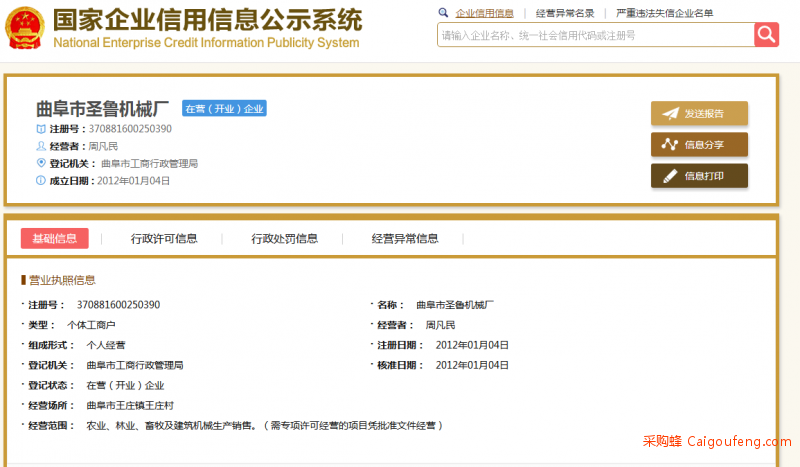This screenshot has height=467, width=800.
Task: Click the 经营范围 description text
Action: [265, 426]
